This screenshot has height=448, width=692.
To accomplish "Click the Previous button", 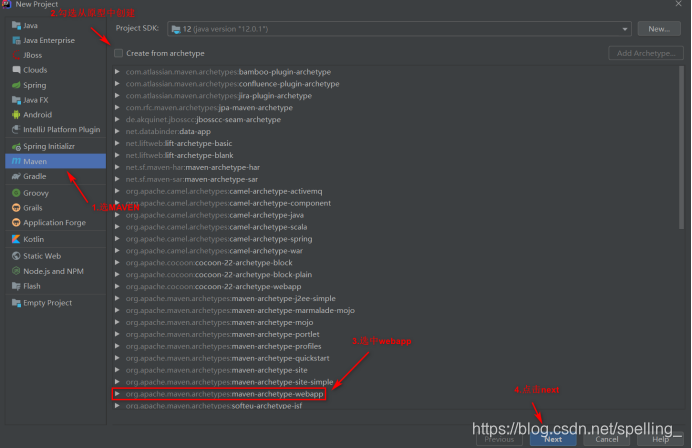I will (x=499, y=439).
